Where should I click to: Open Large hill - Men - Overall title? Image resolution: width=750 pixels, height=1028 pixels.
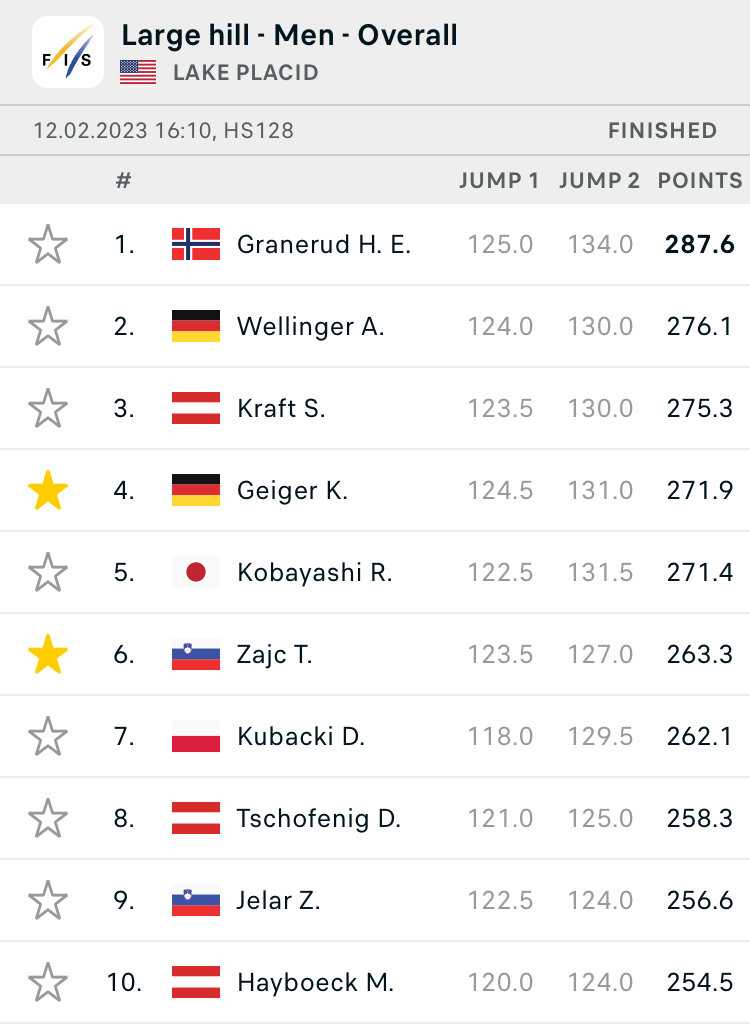289,36
